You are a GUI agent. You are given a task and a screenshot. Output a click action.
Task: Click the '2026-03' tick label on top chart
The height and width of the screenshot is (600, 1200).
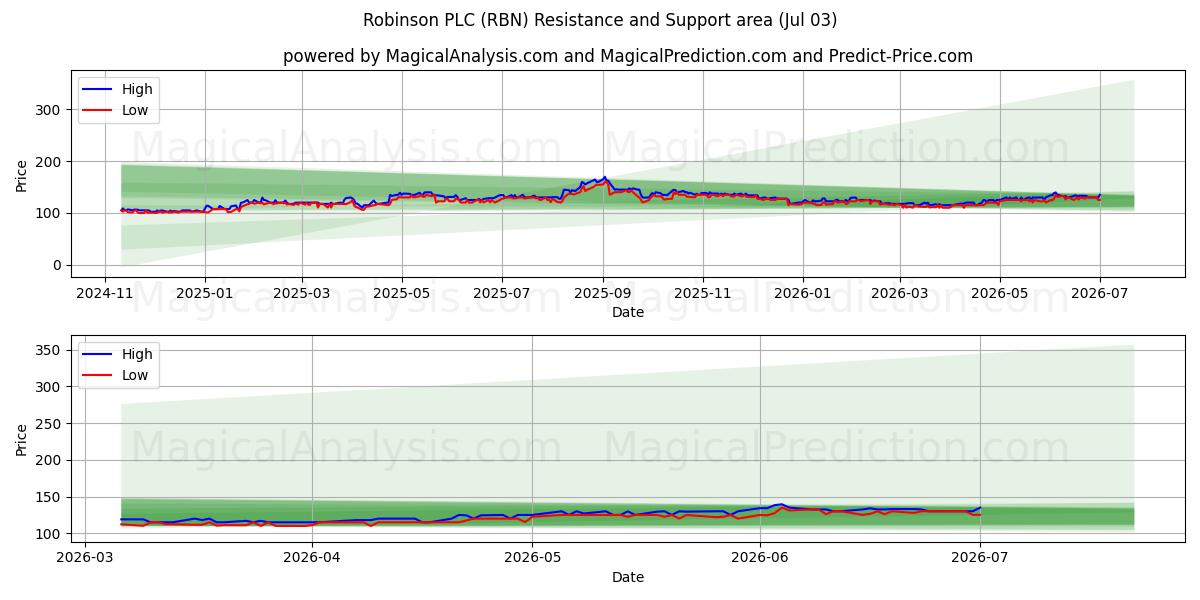[900, 294]
